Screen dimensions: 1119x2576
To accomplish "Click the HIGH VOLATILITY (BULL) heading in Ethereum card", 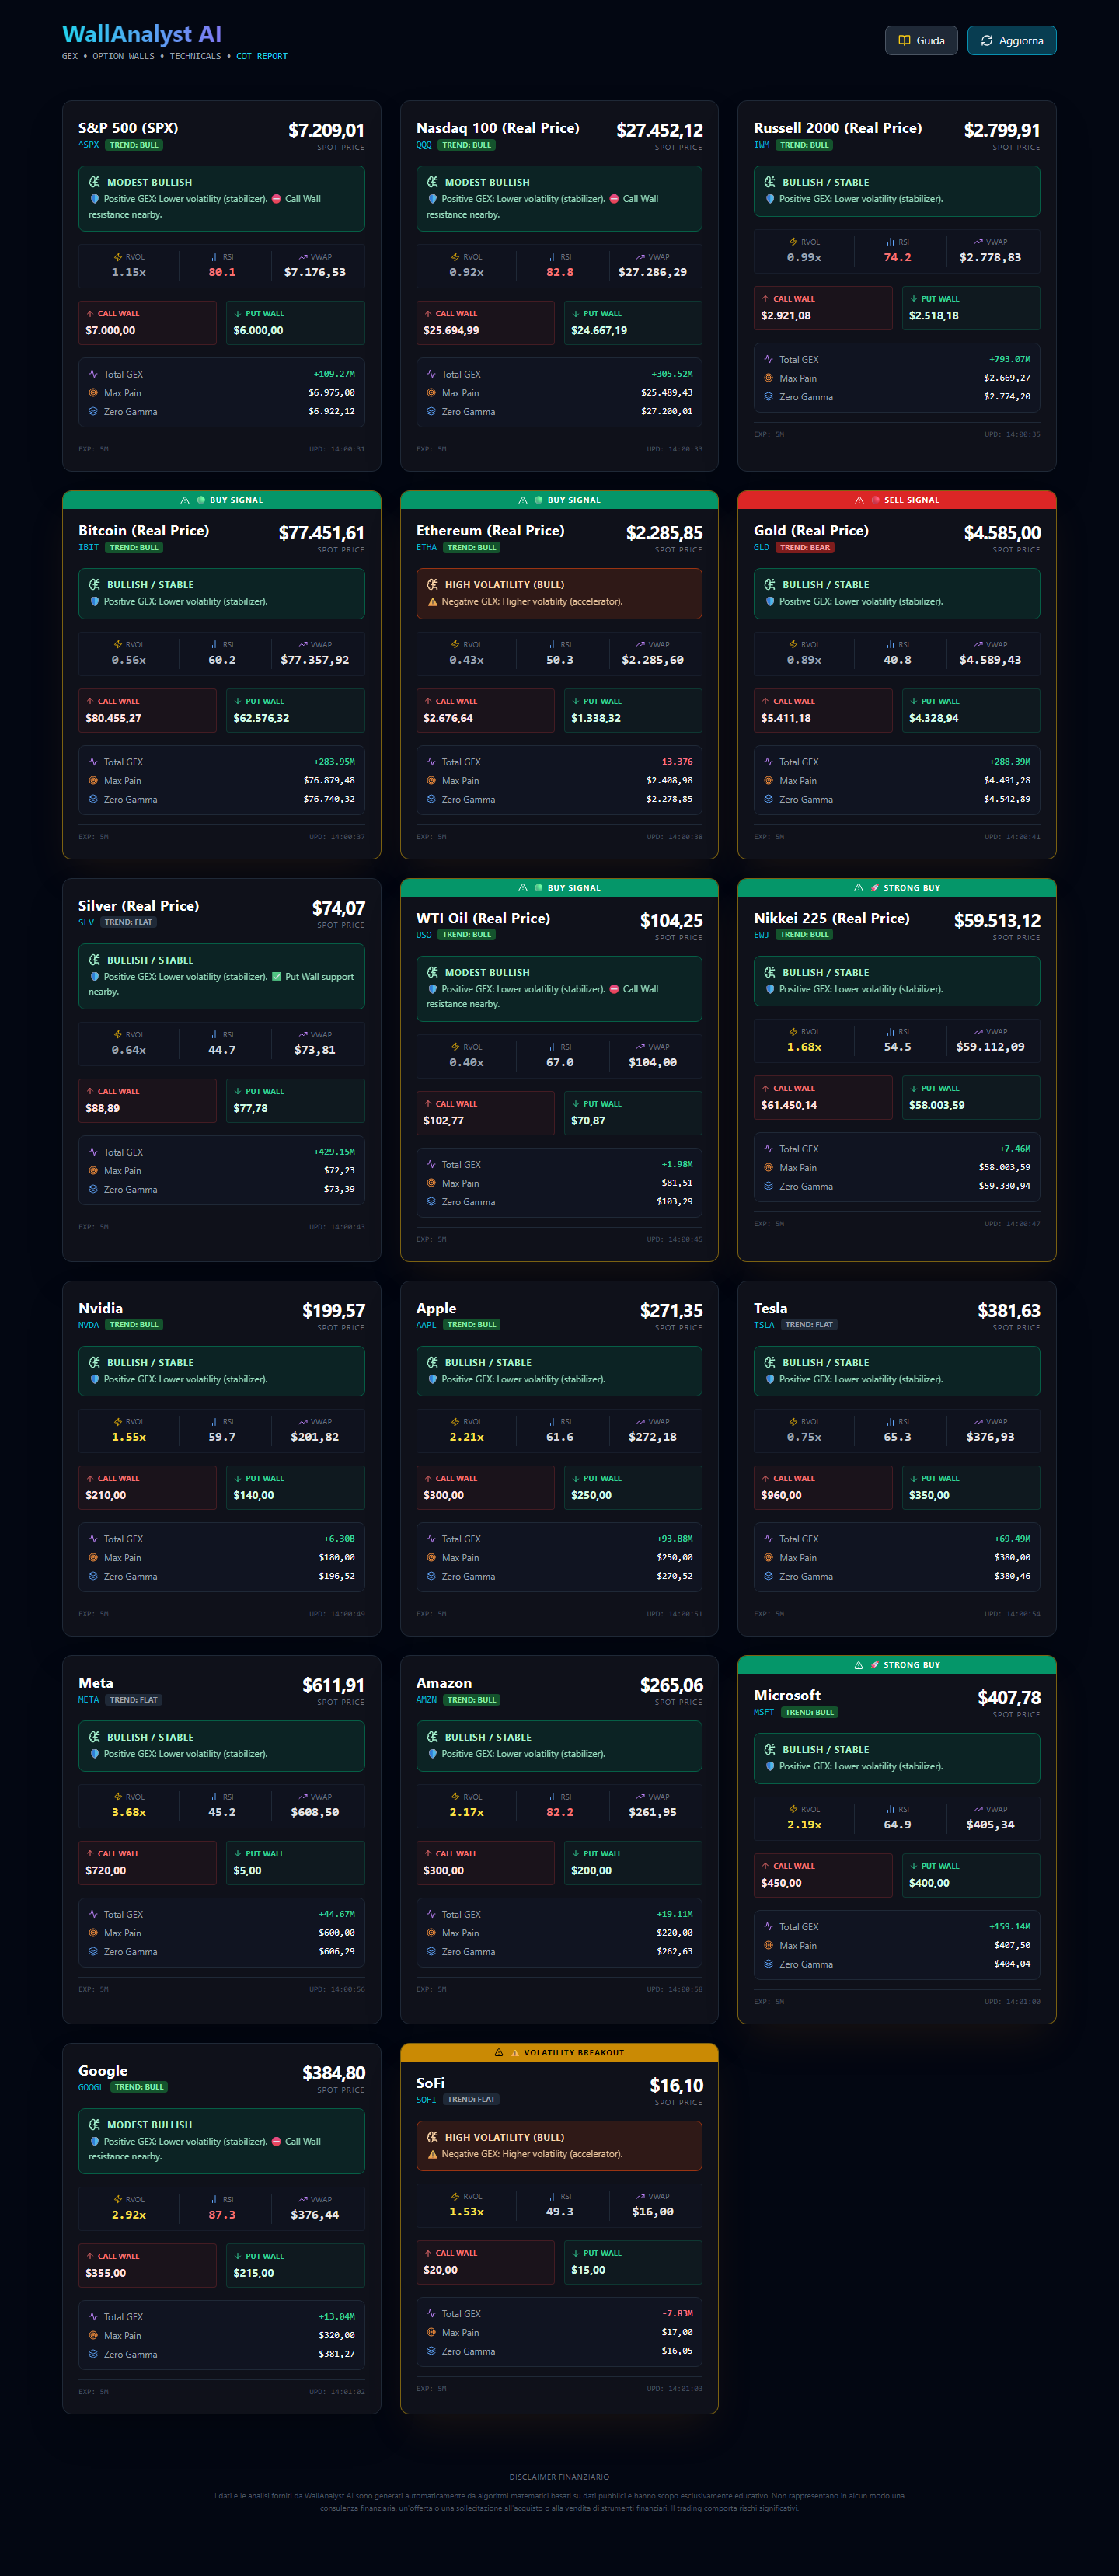I will pos(504,585).
